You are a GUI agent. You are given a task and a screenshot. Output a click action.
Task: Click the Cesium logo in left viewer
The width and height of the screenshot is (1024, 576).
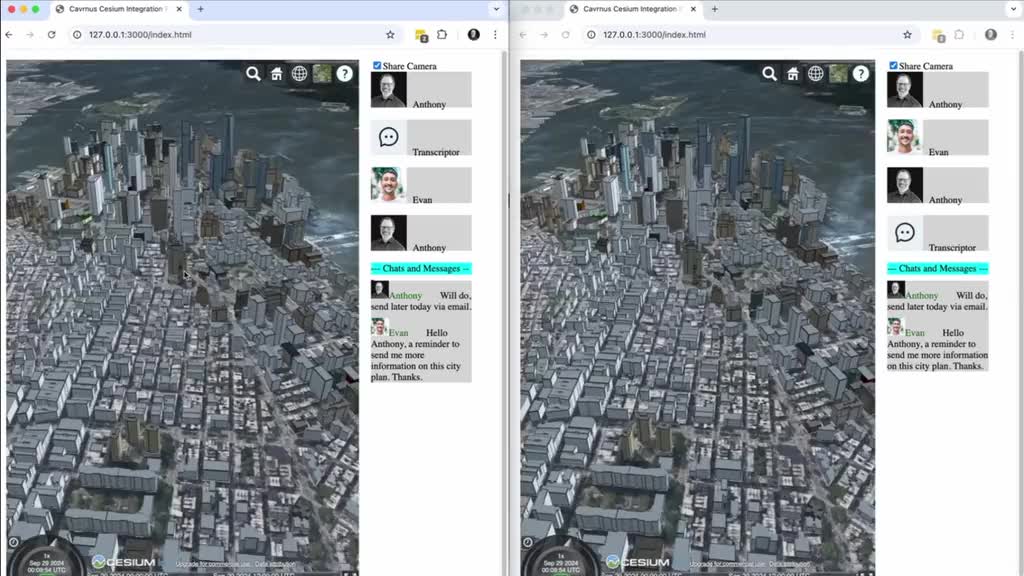pyautogui.click(x=124, y=562)
